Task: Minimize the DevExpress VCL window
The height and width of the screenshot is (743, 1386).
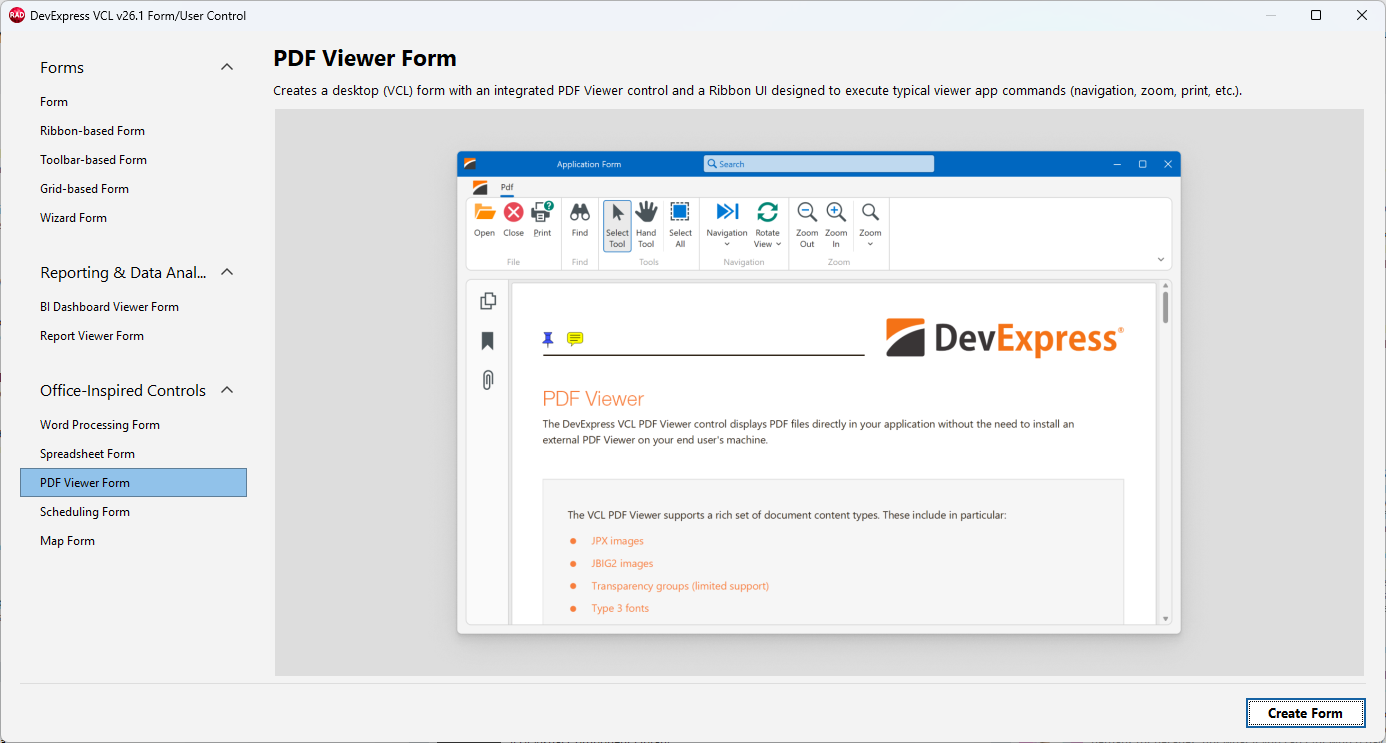Action: tap(1271, 15)
